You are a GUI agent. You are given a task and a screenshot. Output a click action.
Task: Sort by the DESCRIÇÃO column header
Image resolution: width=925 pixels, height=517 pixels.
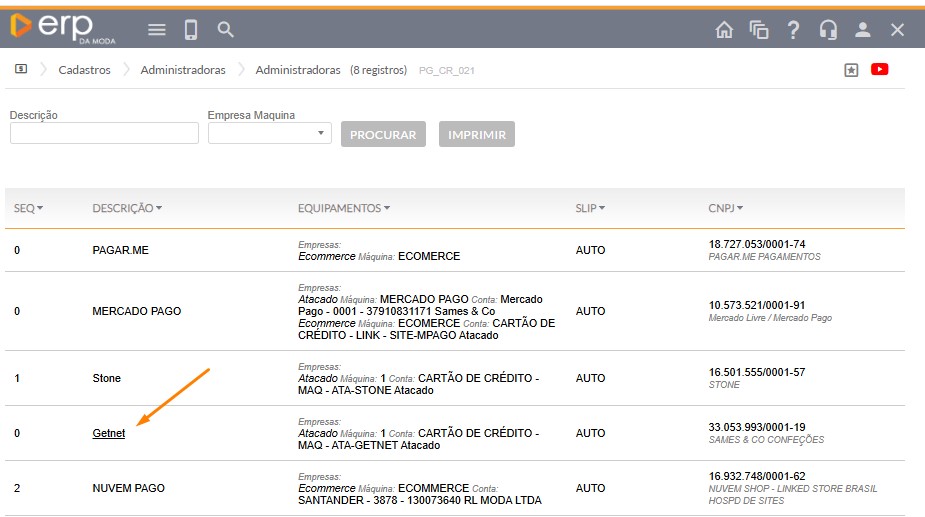[126, 208]
